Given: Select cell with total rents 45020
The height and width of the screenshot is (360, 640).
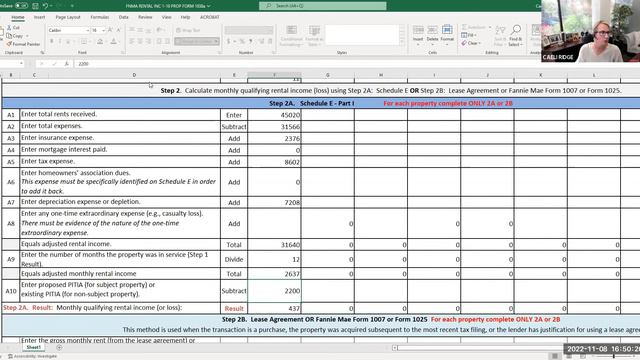Looking at the screenshot, I should point(274,115).
